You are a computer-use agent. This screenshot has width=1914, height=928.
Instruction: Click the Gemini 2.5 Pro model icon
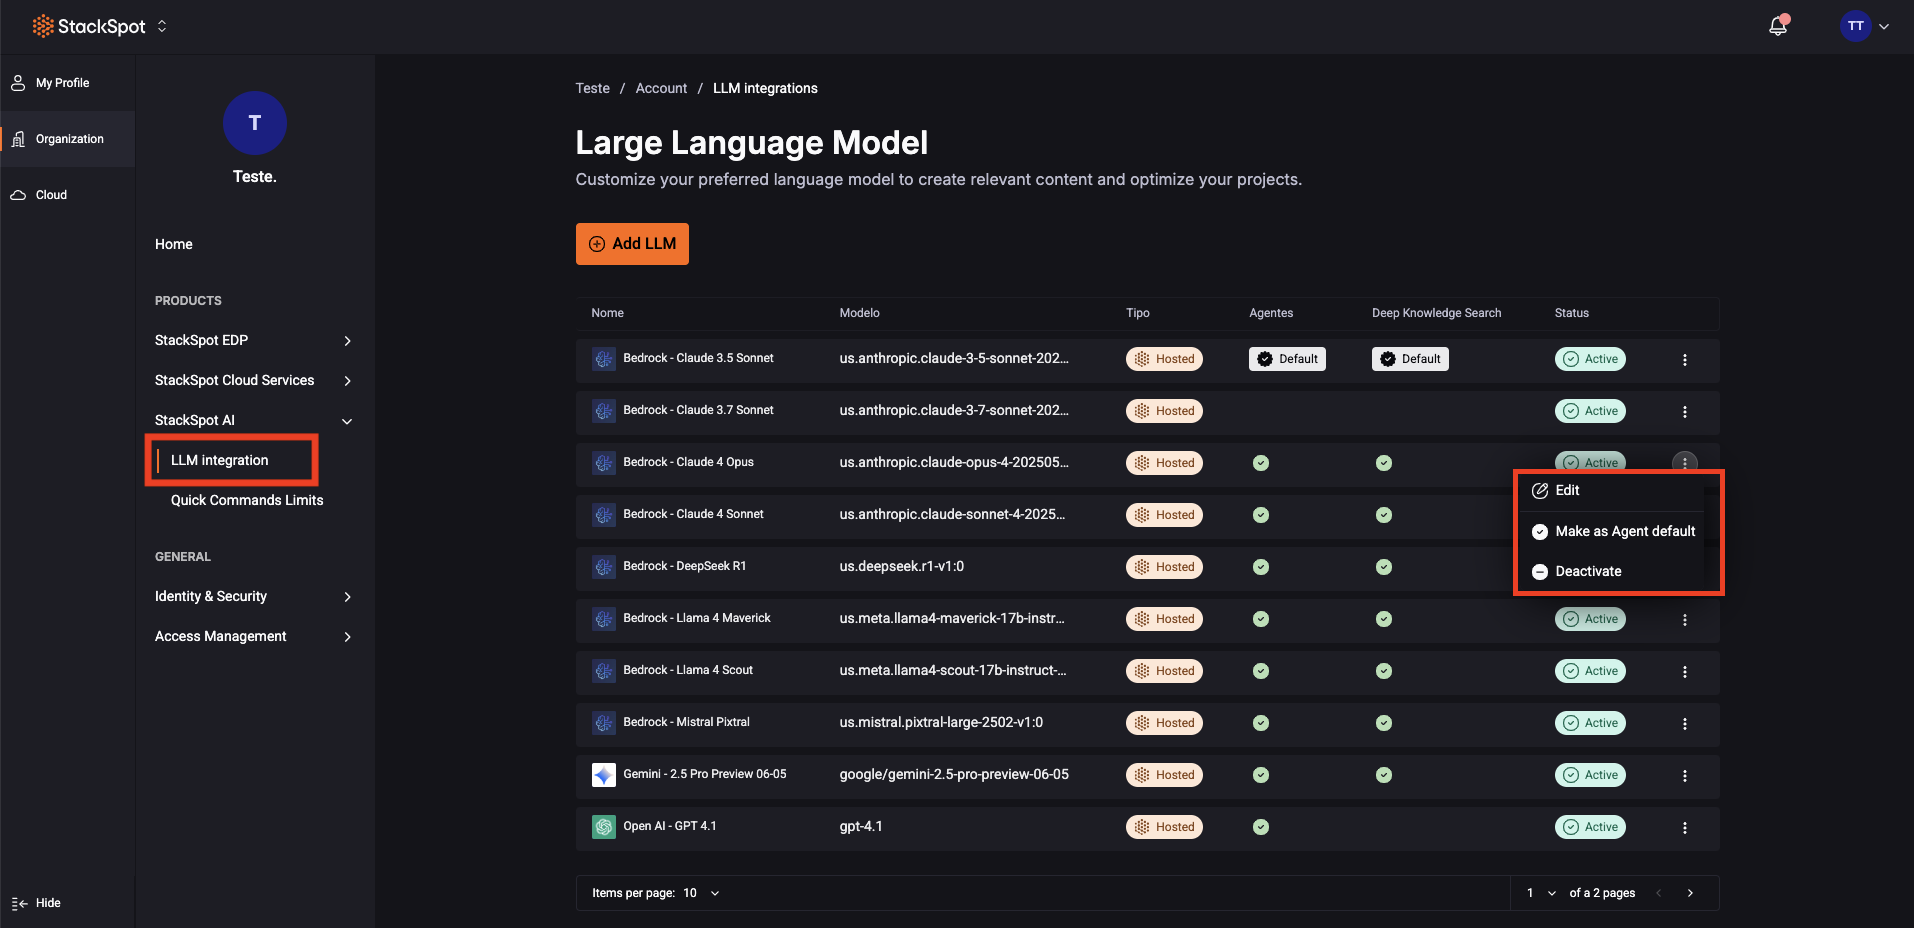pos(604,775)
